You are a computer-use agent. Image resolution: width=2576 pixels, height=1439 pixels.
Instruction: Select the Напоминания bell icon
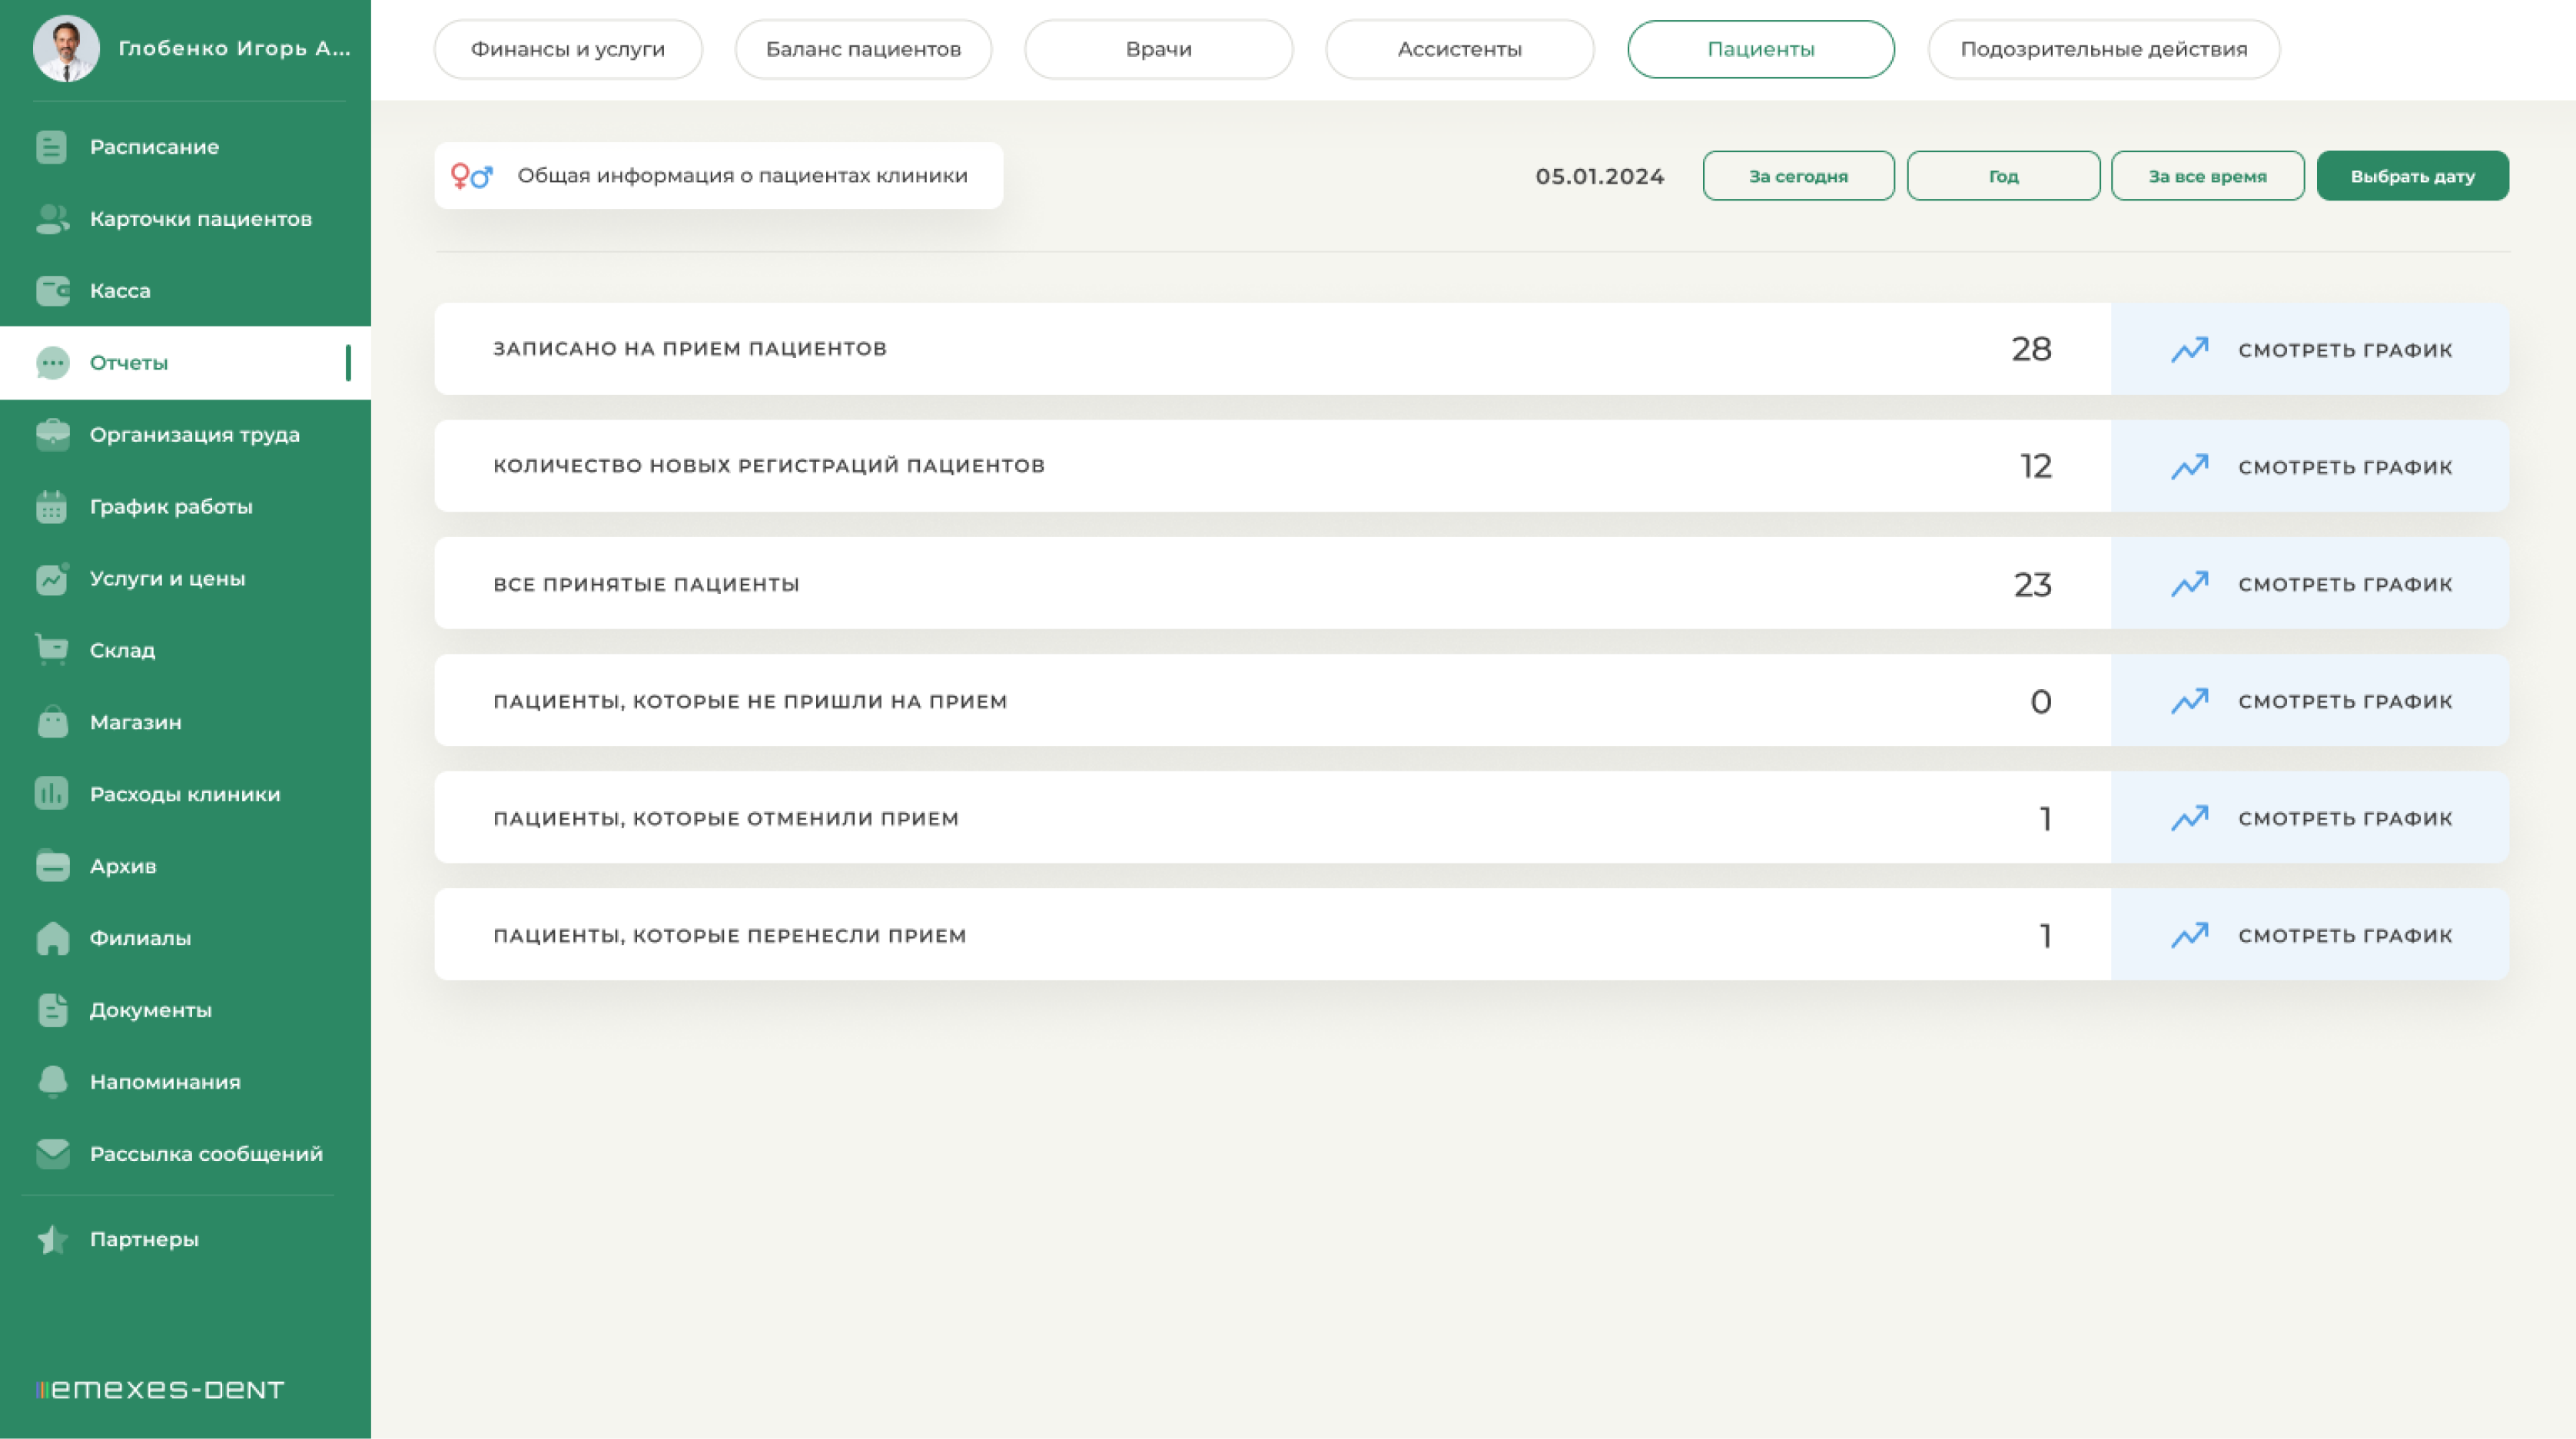(52, 1082)
